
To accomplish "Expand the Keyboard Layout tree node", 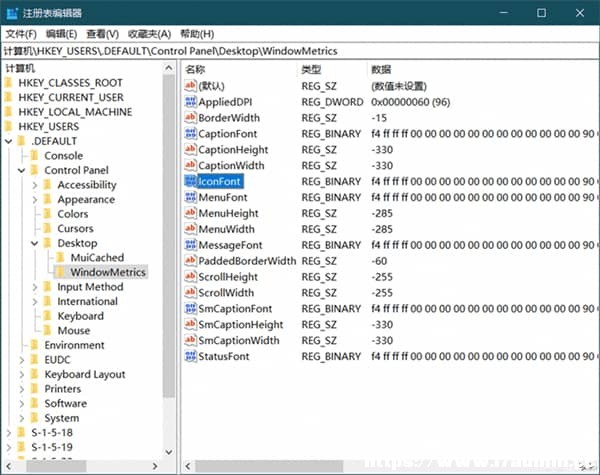I will coord(22,374).
